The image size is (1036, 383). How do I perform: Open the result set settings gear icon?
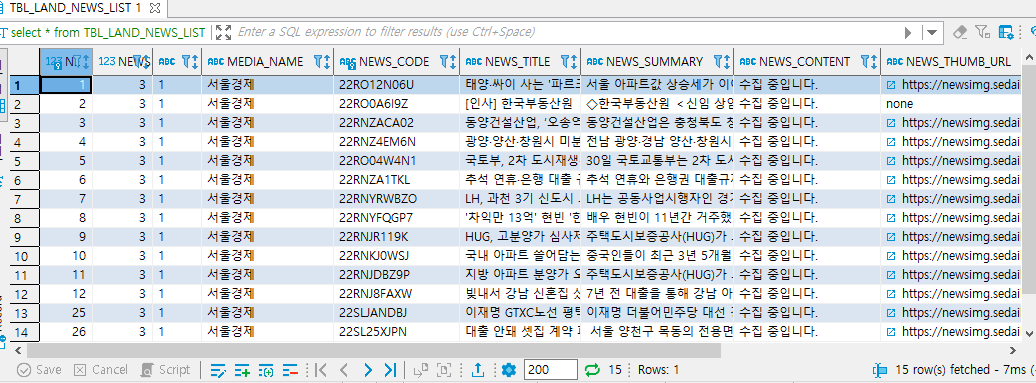[509, 370]
